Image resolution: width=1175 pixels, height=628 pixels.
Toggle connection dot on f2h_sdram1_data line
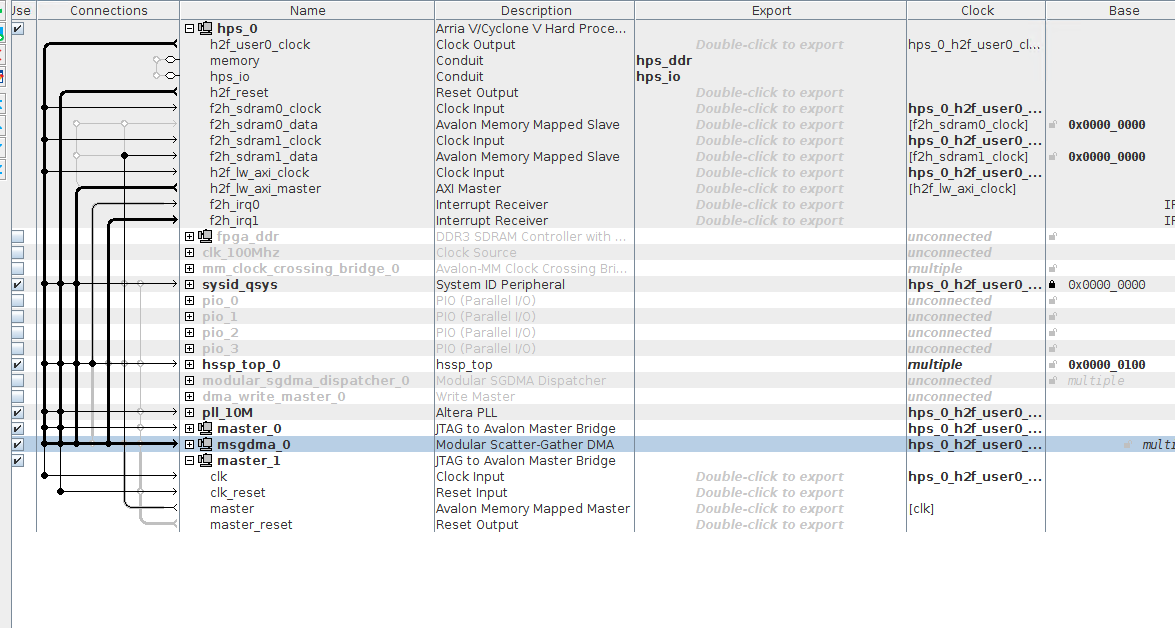(124, 157)
